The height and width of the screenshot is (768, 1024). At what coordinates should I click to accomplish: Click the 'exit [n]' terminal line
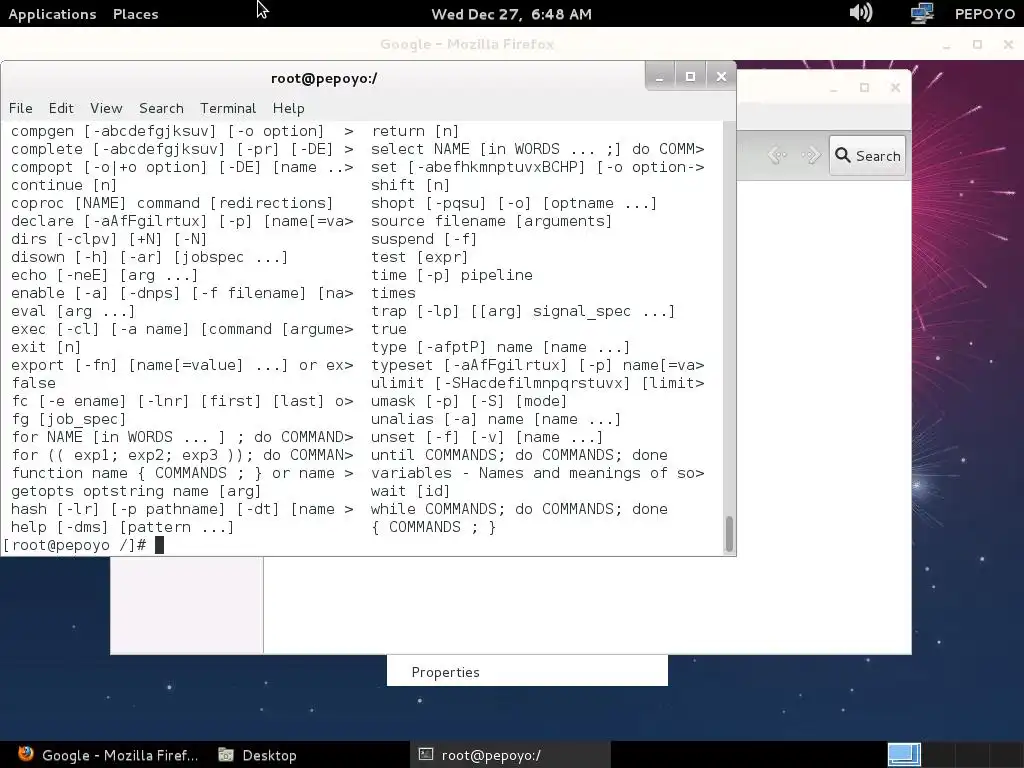(46, 347)
